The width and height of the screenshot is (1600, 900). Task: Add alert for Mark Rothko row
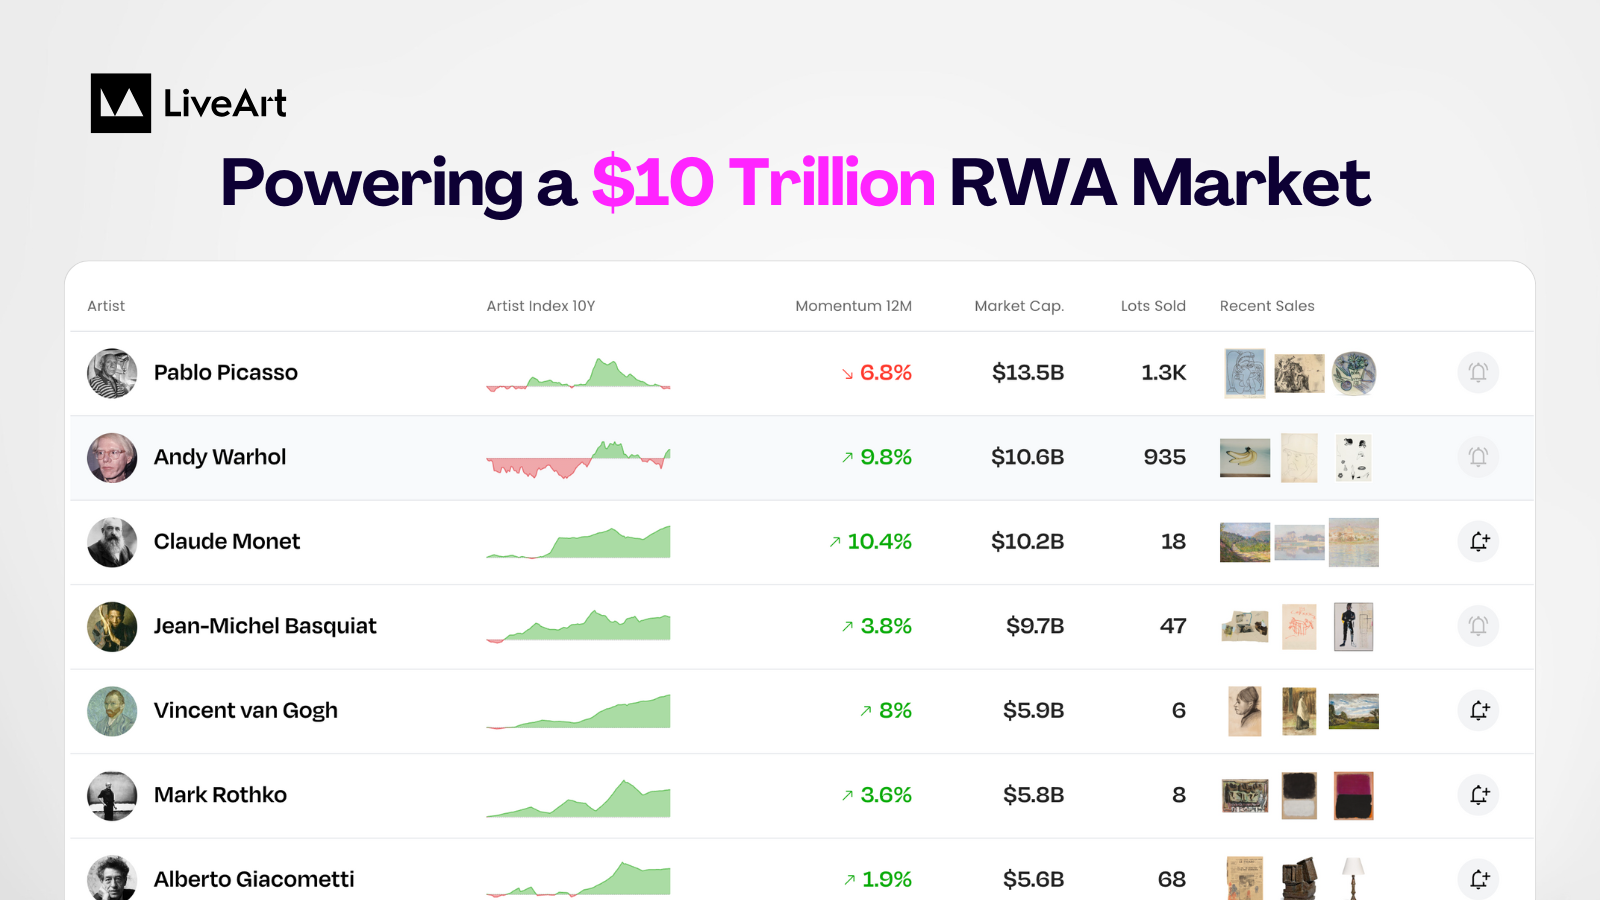1478,795
